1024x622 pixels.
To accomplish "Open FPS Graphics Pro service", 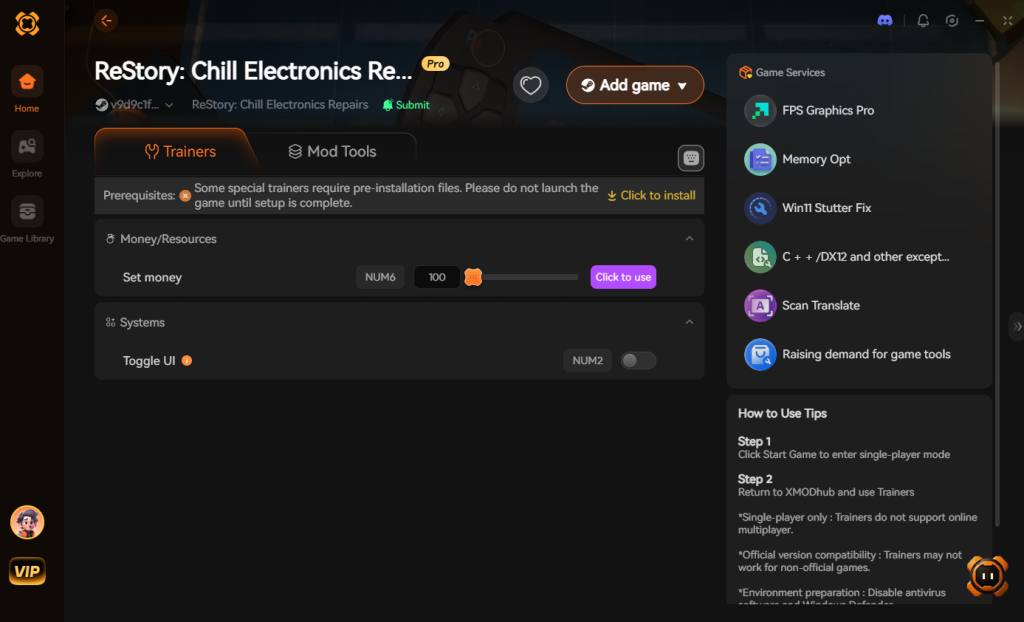I will click(x=810, y=110).
